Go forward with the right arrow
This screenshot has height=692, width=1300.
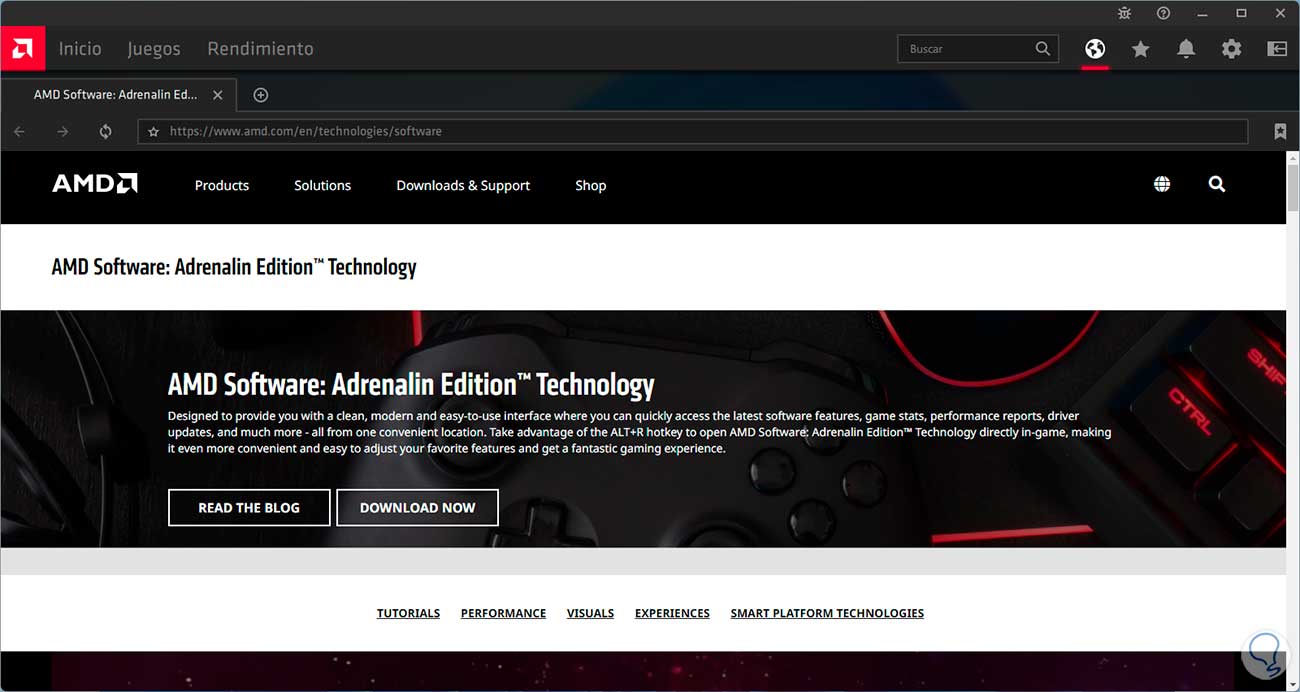coord(63,131)
